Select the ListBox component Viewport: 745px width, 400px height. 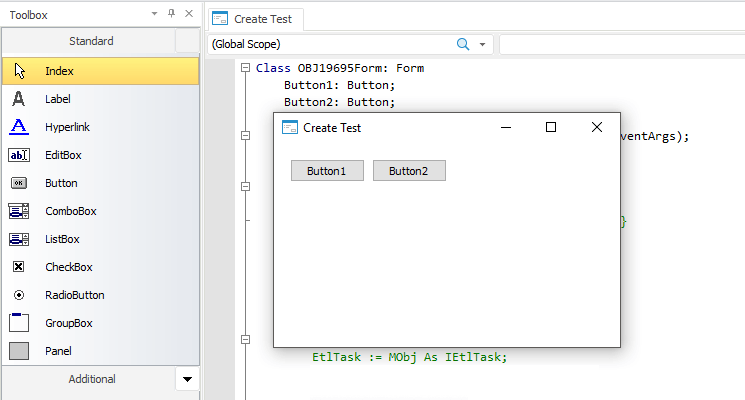coord(61,239)
